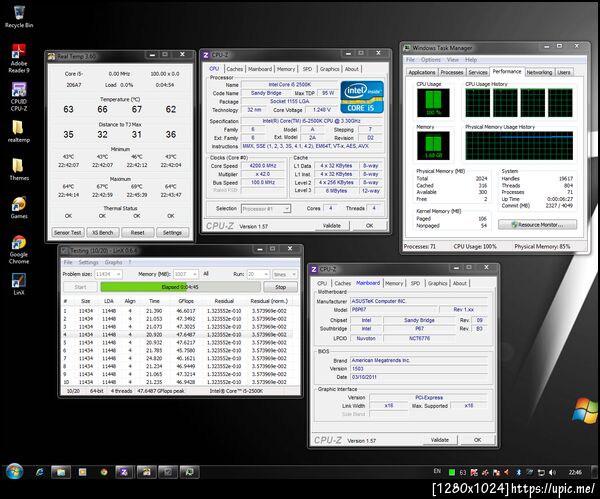
Task: Open the times unit dropdown in LinX
Action: pos(285,274)
